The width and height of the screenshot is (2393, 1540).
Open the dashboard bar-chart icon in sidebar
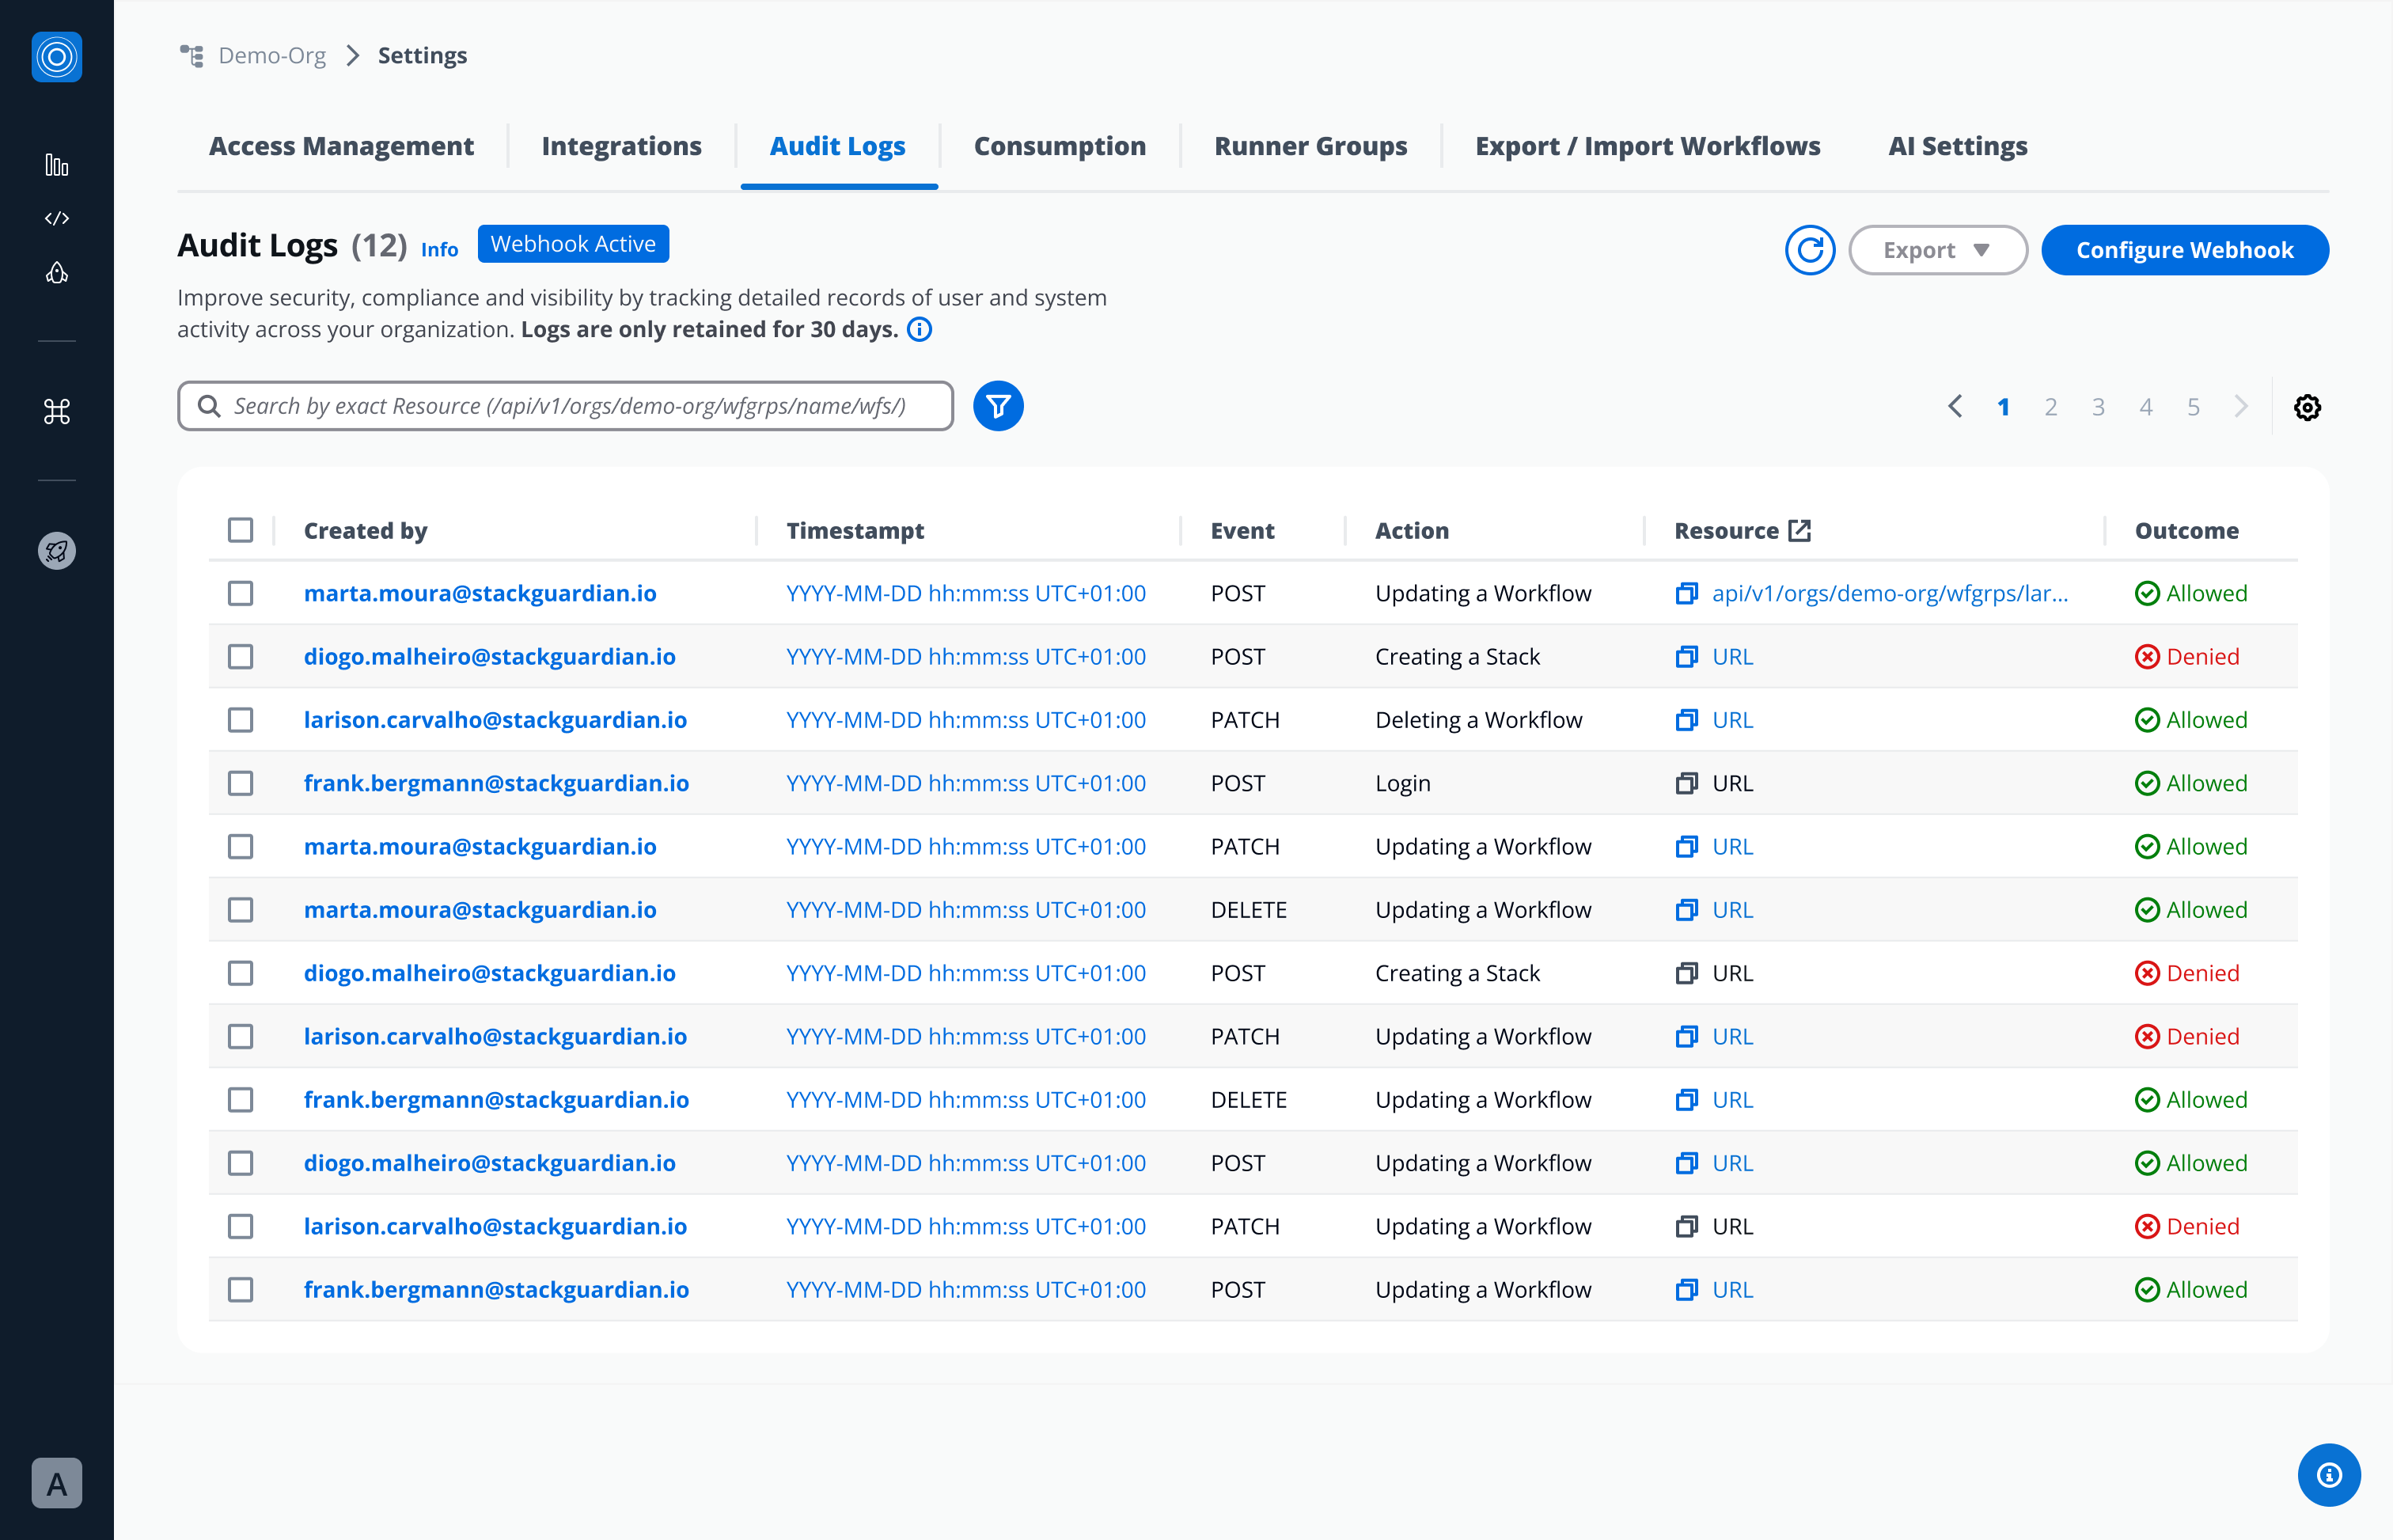tap(57, 165)
